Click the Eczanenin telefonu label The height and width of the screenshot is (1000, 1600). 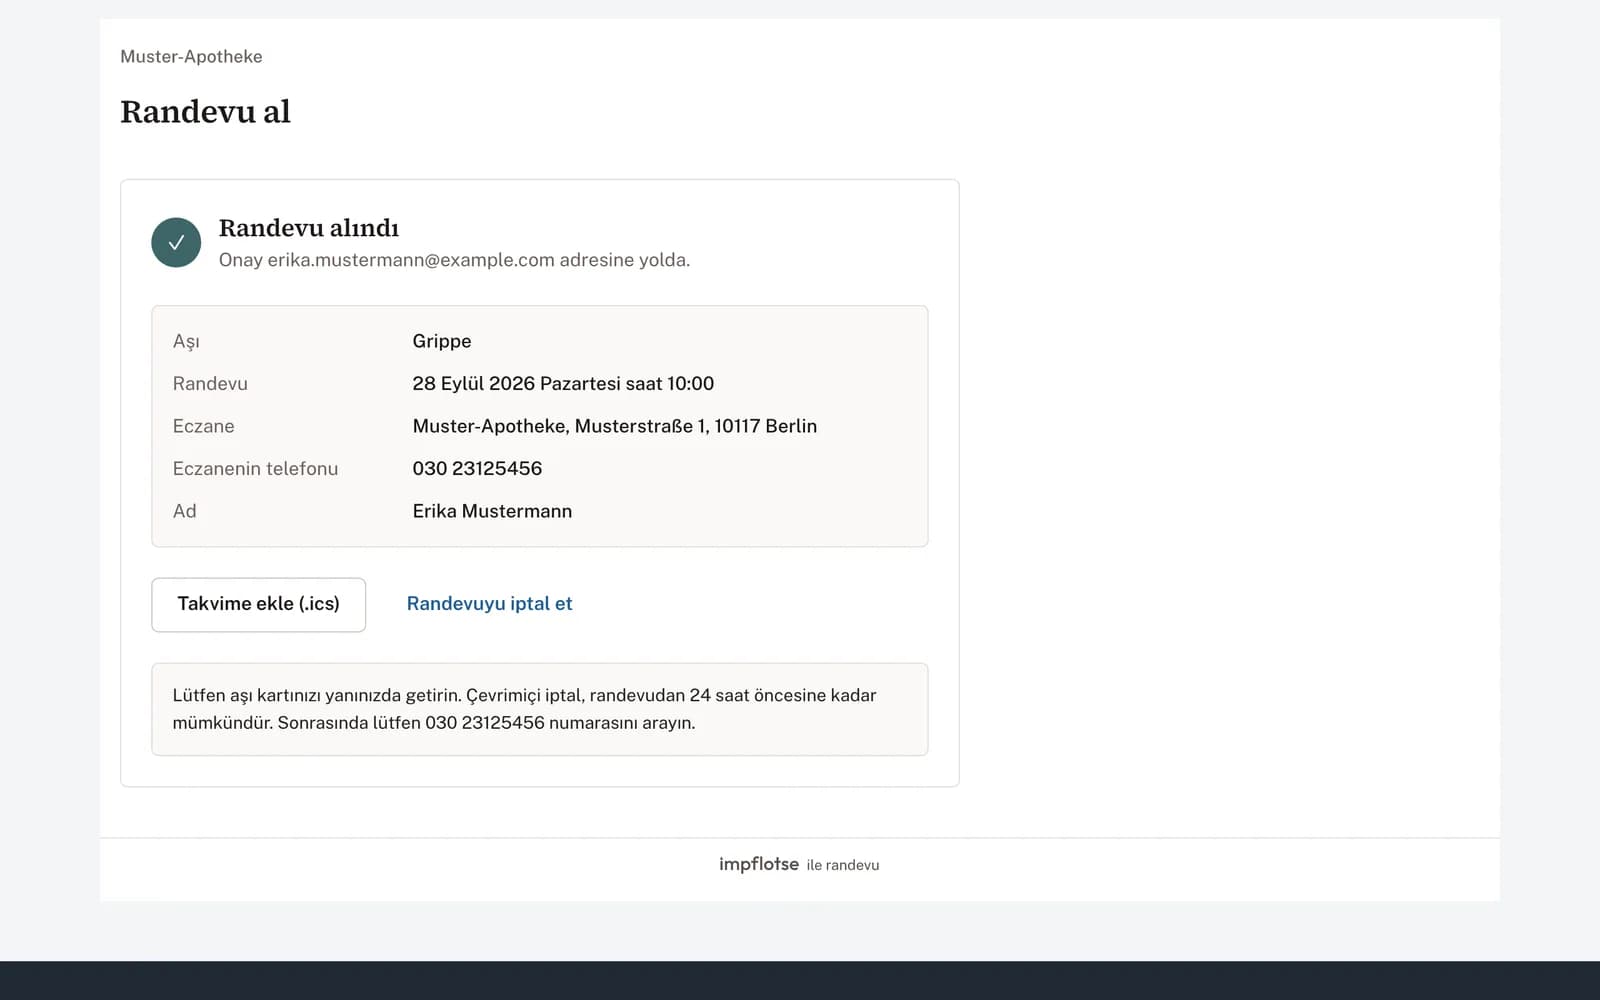(255, 468)
